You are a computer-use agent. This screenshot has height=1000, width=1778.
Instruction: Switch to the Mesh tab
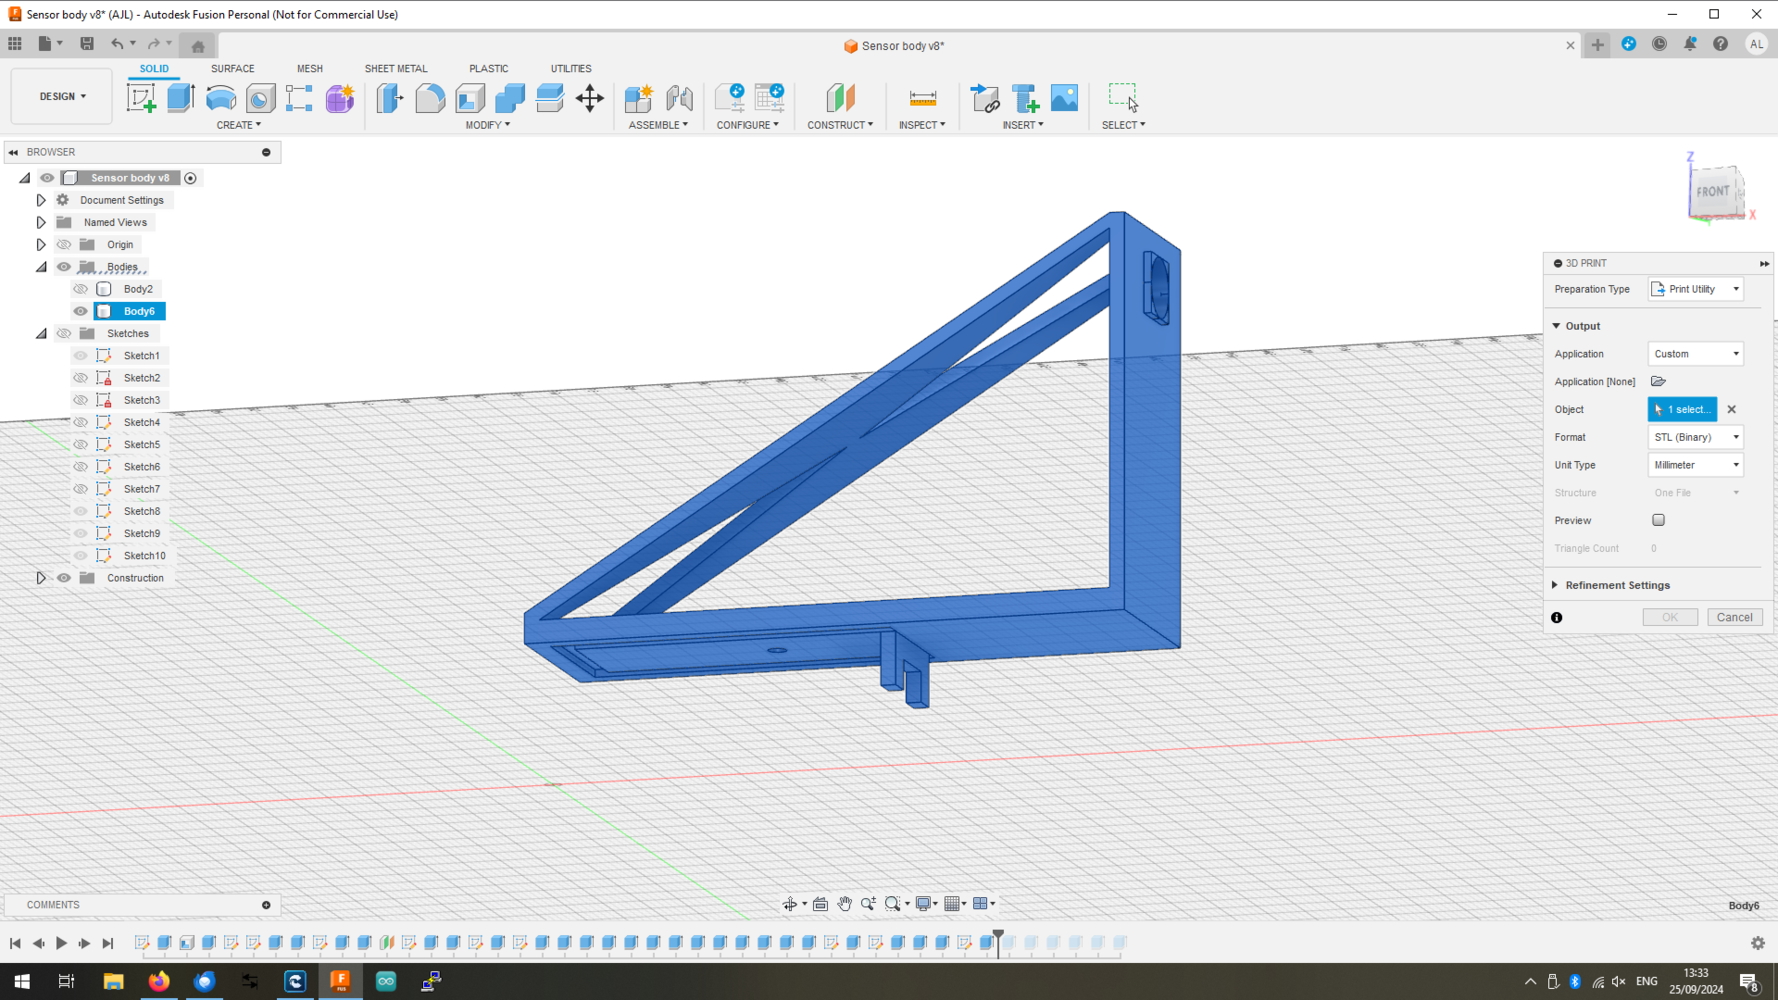coord(310,69)
